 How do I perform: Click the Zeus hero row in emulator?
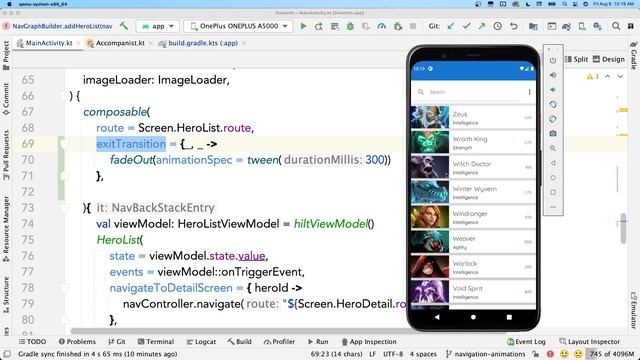473,117
